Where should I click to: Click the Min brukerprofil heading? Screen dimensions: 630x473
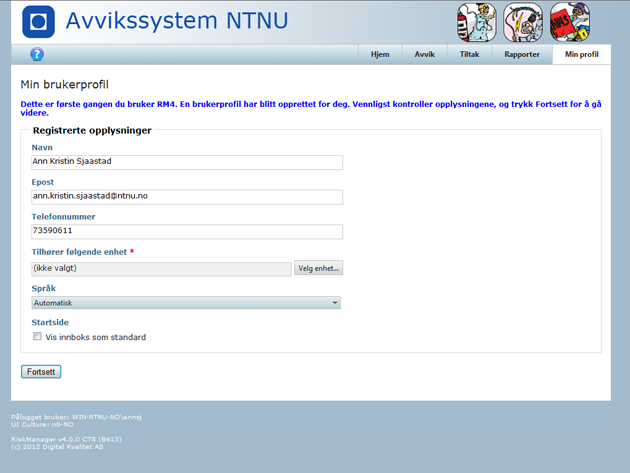[x=65, y=84]
